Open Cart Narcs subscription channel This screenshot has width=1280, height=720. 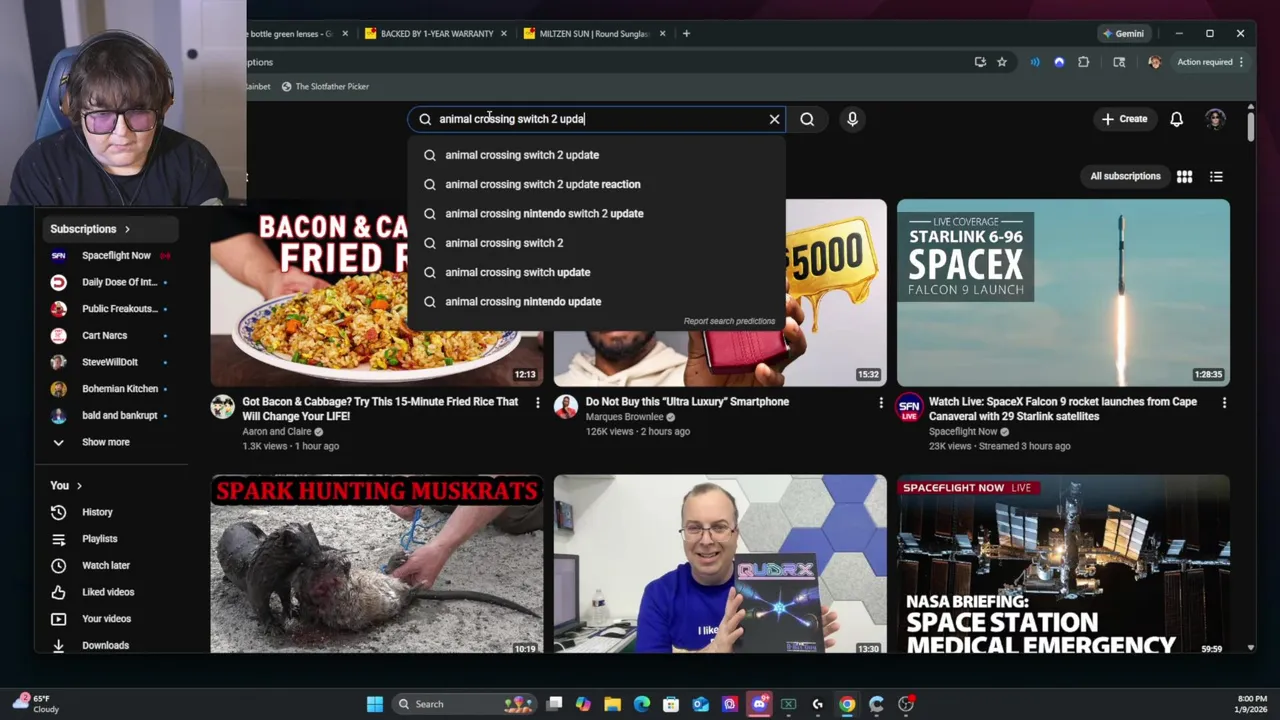(110, 335)
